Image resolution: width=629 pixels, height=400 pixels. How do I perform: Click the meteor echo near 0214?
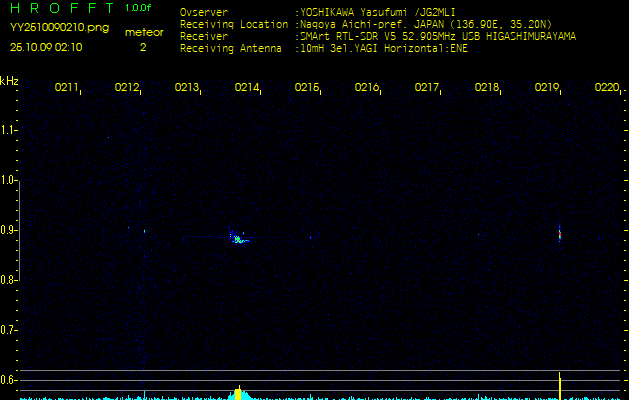(x=239, y=238)
